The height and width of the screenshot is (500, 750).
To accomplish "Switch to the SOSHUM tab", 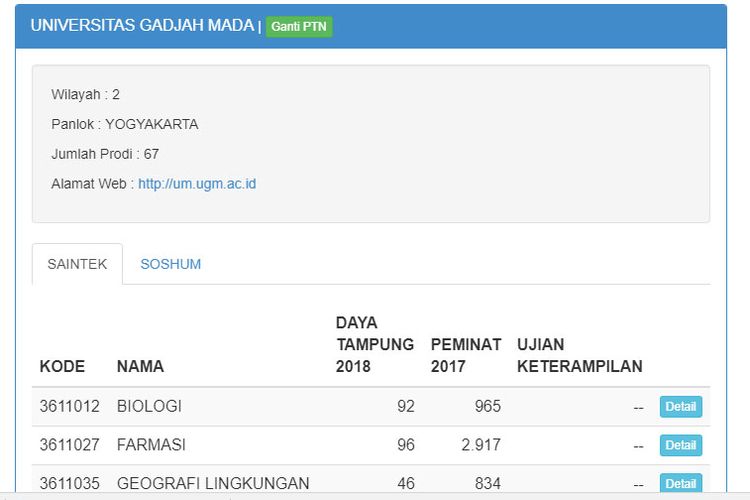I will click(170, 264).
